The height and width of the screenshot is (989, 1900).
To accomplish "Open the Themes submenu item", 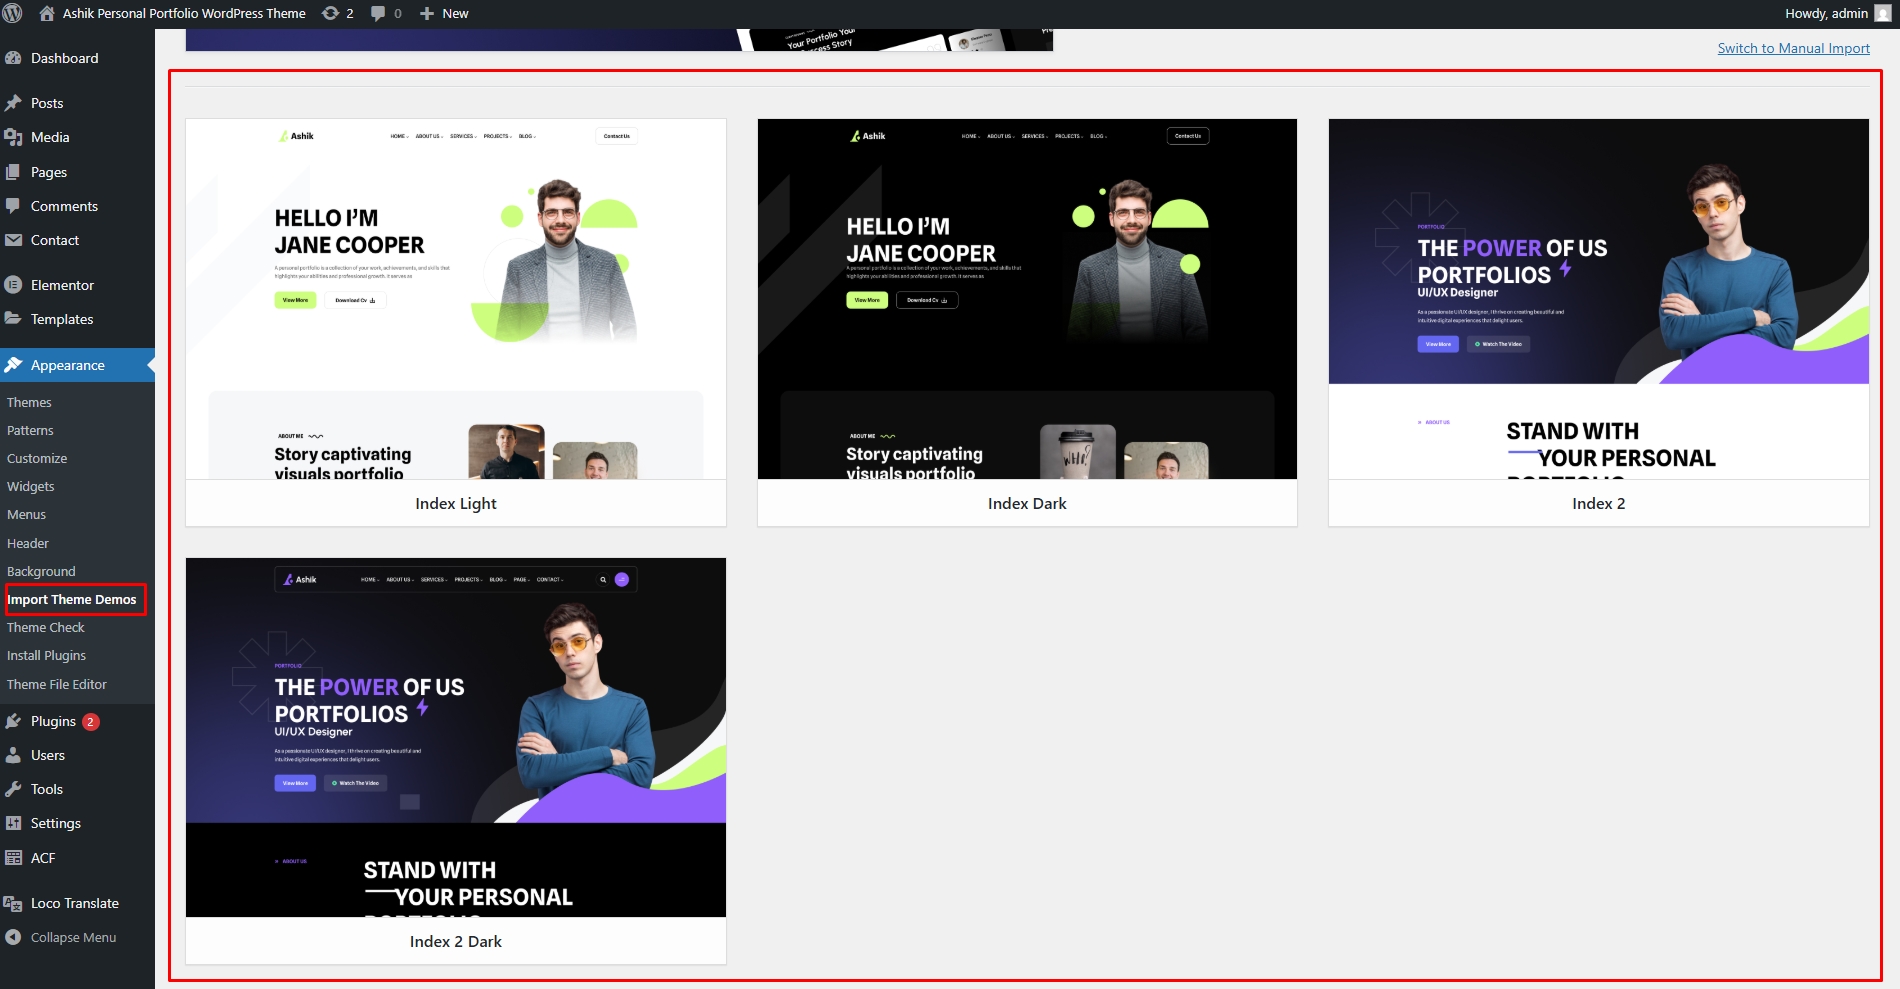I will pos(29,402).
